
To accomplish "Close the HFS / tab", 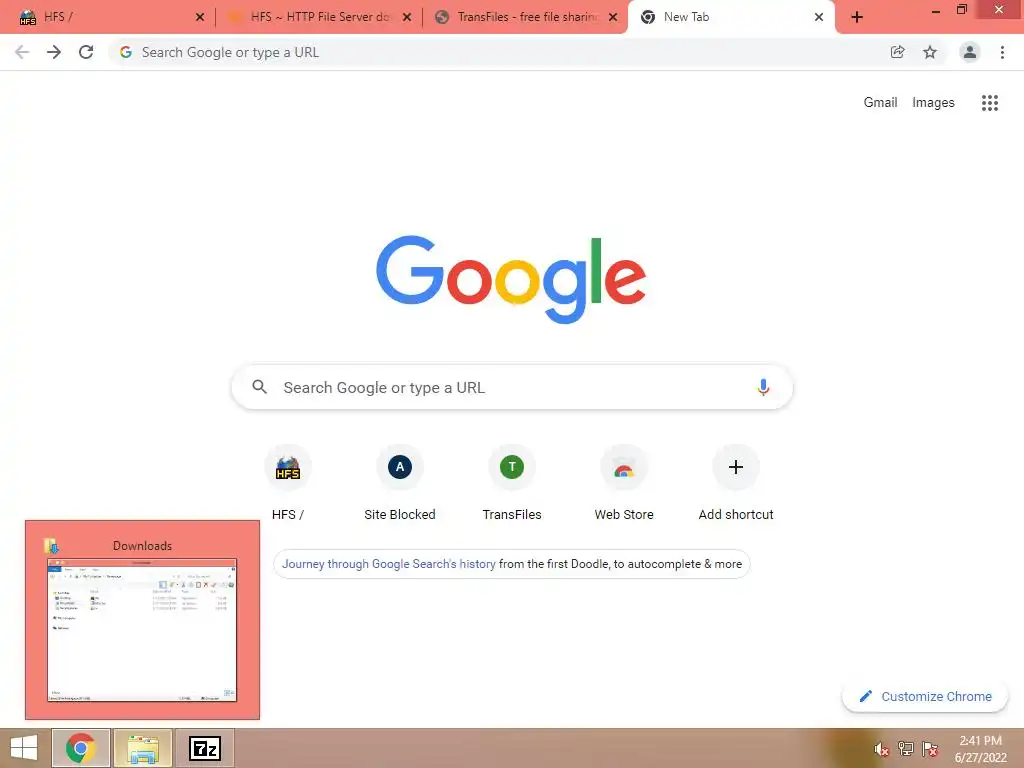I will click(x=200, y=17).
